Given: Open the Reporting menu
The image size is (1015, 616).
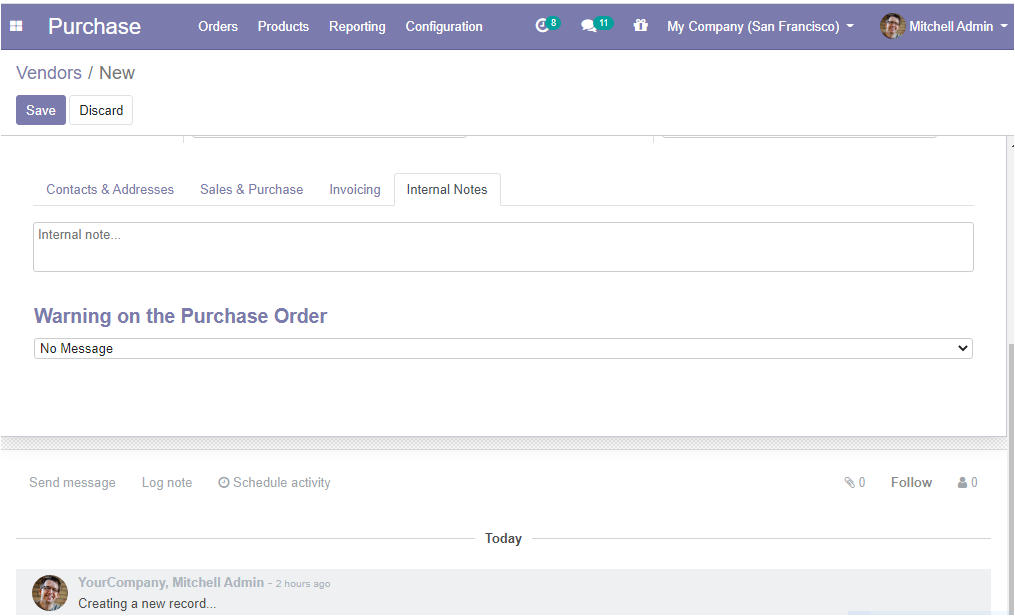Looking at the screenshot, I should (x=357, y=27).
